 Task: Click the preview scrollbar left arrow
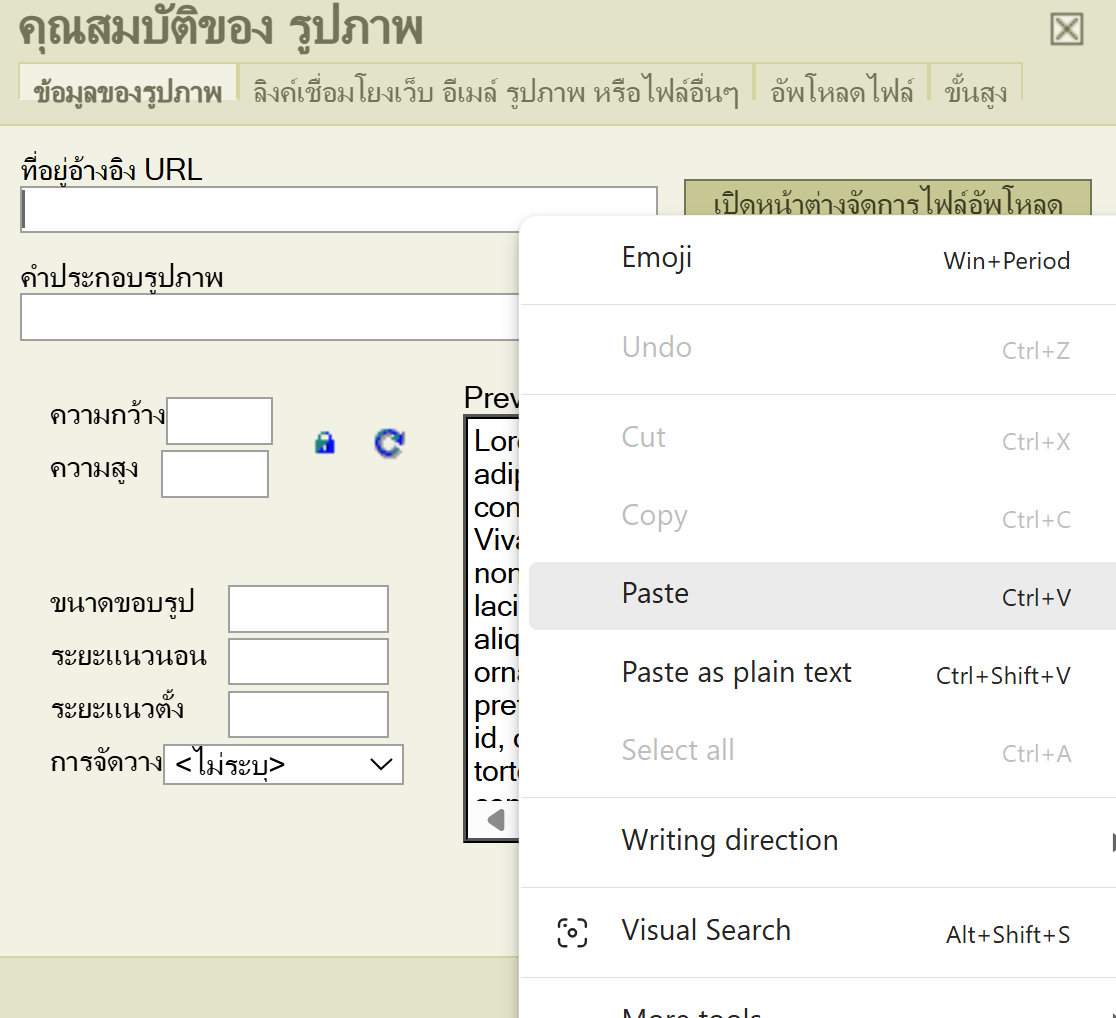click(496, 821)
